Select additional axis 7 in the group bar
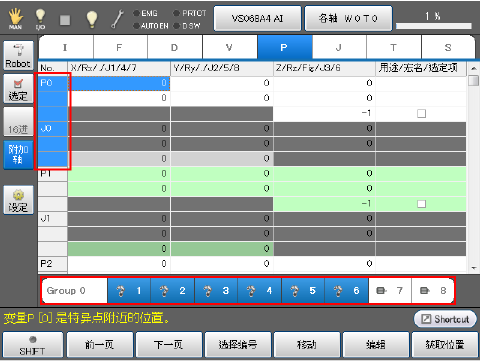Image resolution: width=480 pixels, height=361 pixels. [390, 291]
